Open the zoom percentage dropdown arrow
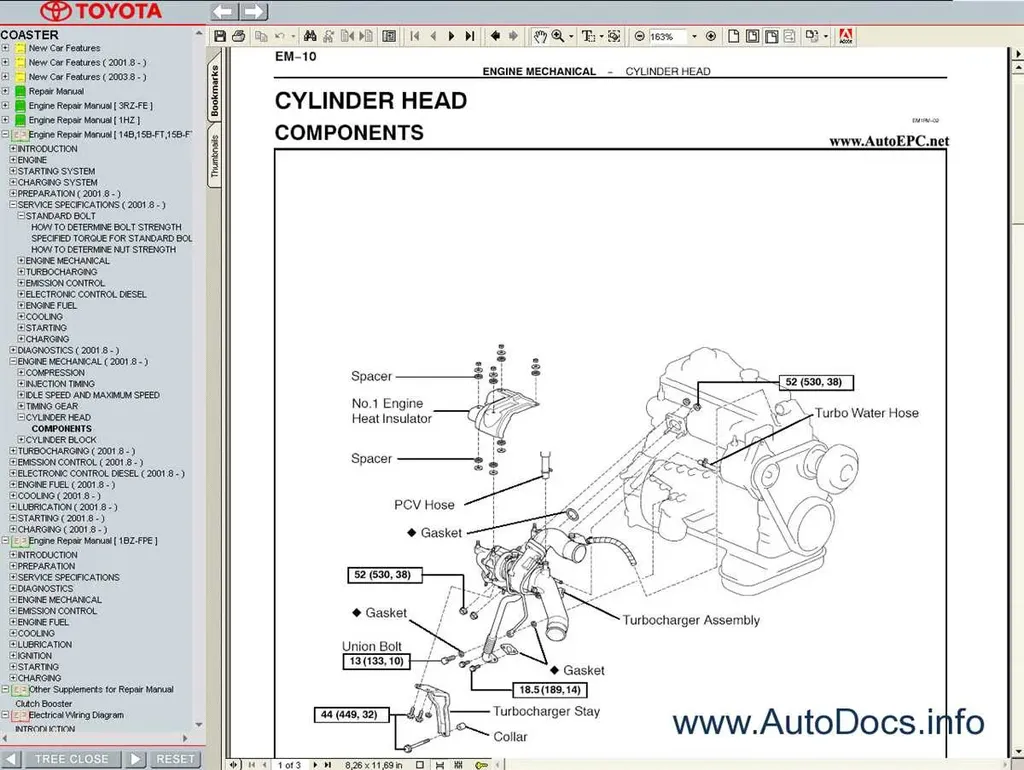The width and height of the screenshot is (1024, 770). 694,37
